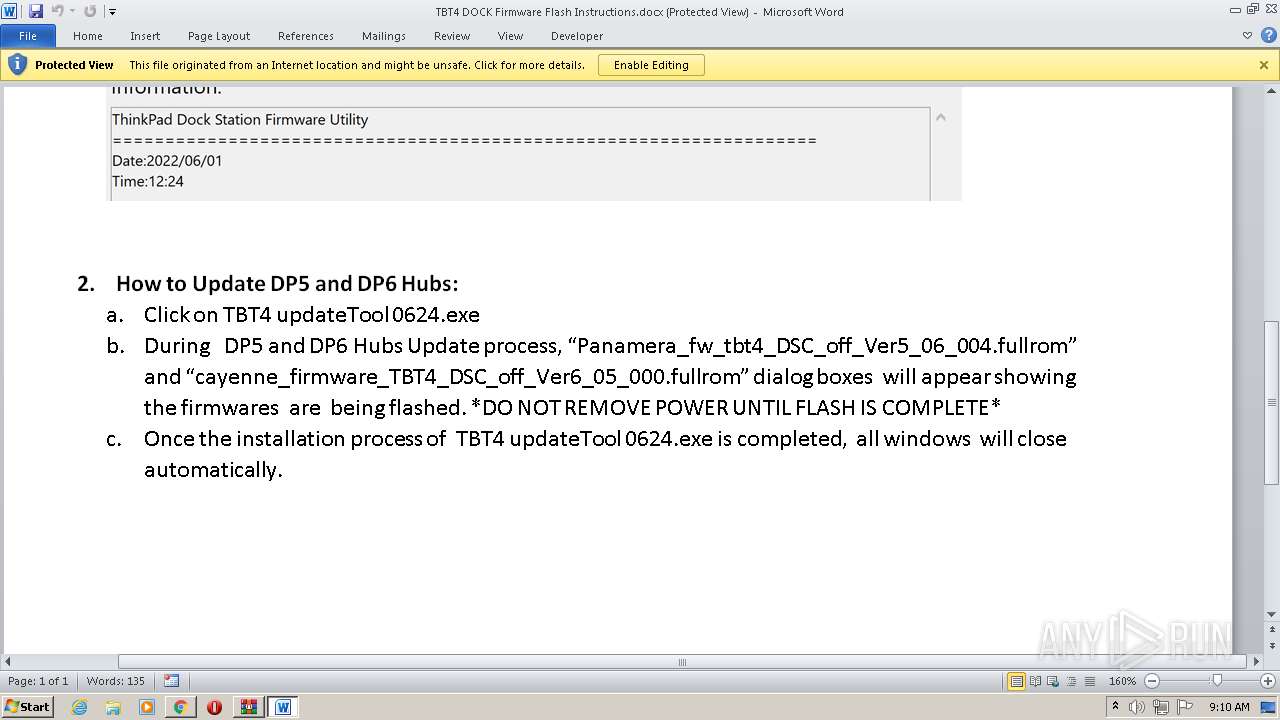Open the References ribbon tab
This screenshot has height=720, width=1280.
click(306, 36)
